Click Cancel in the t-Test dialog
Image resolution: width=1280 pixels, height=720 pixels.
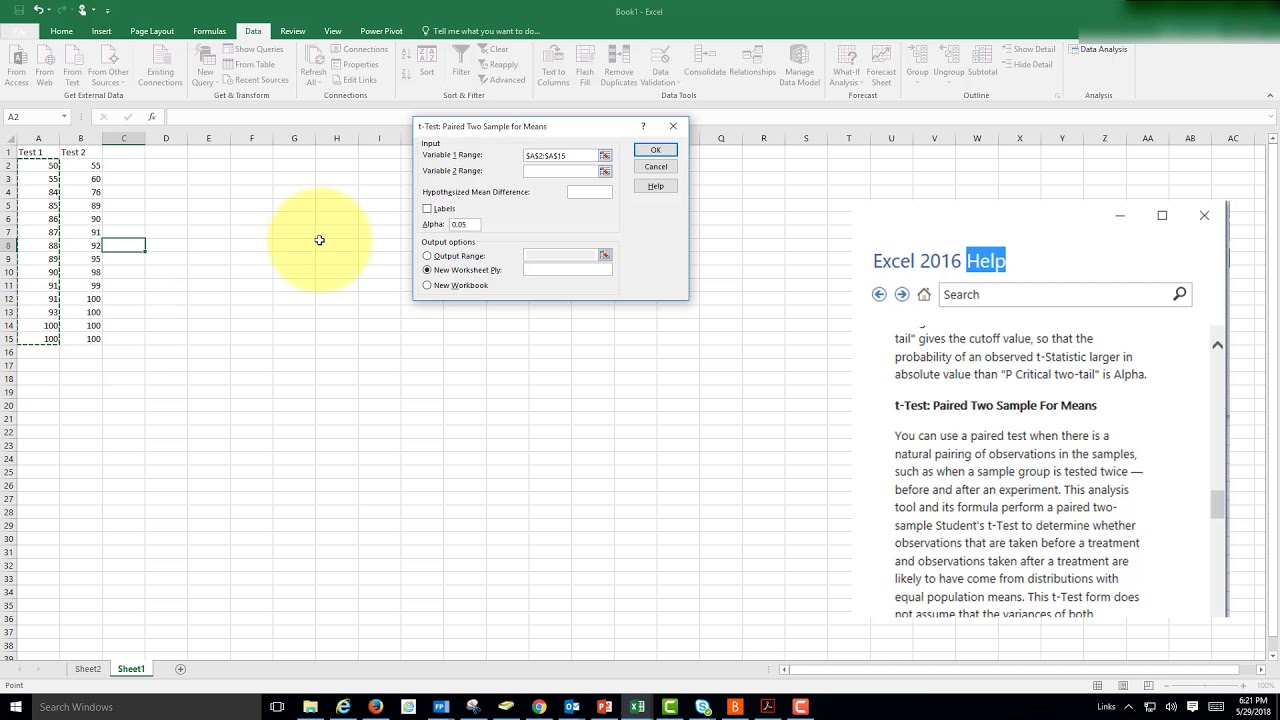point(656,167)
